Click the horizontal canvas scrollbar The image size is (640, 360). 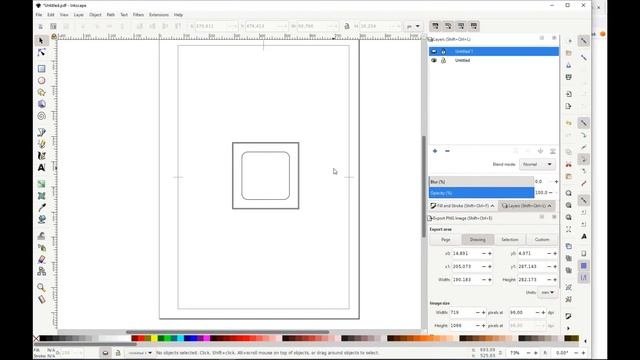pos(227,332)
